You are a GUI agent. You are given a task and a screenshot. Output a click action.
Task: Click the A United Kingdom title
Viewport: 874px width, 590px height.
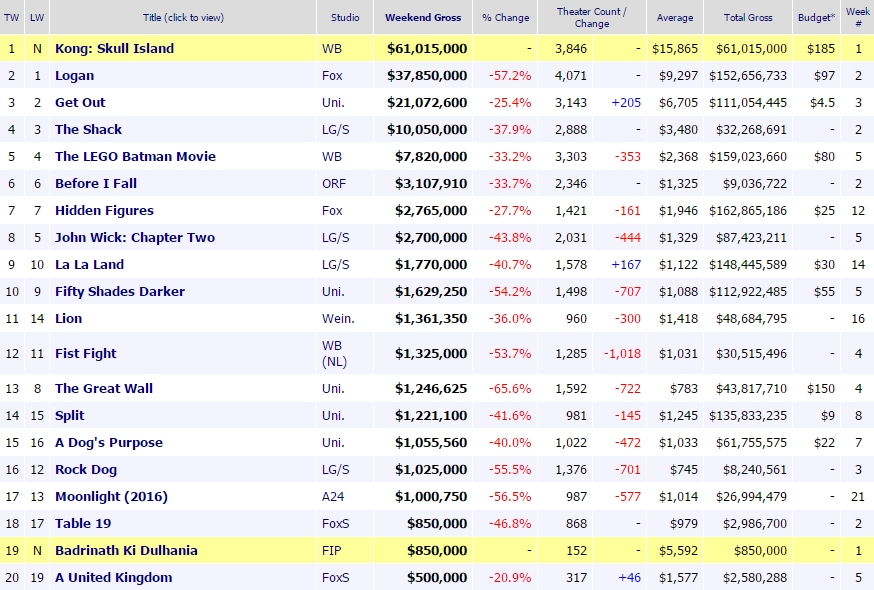coord(113,578)
